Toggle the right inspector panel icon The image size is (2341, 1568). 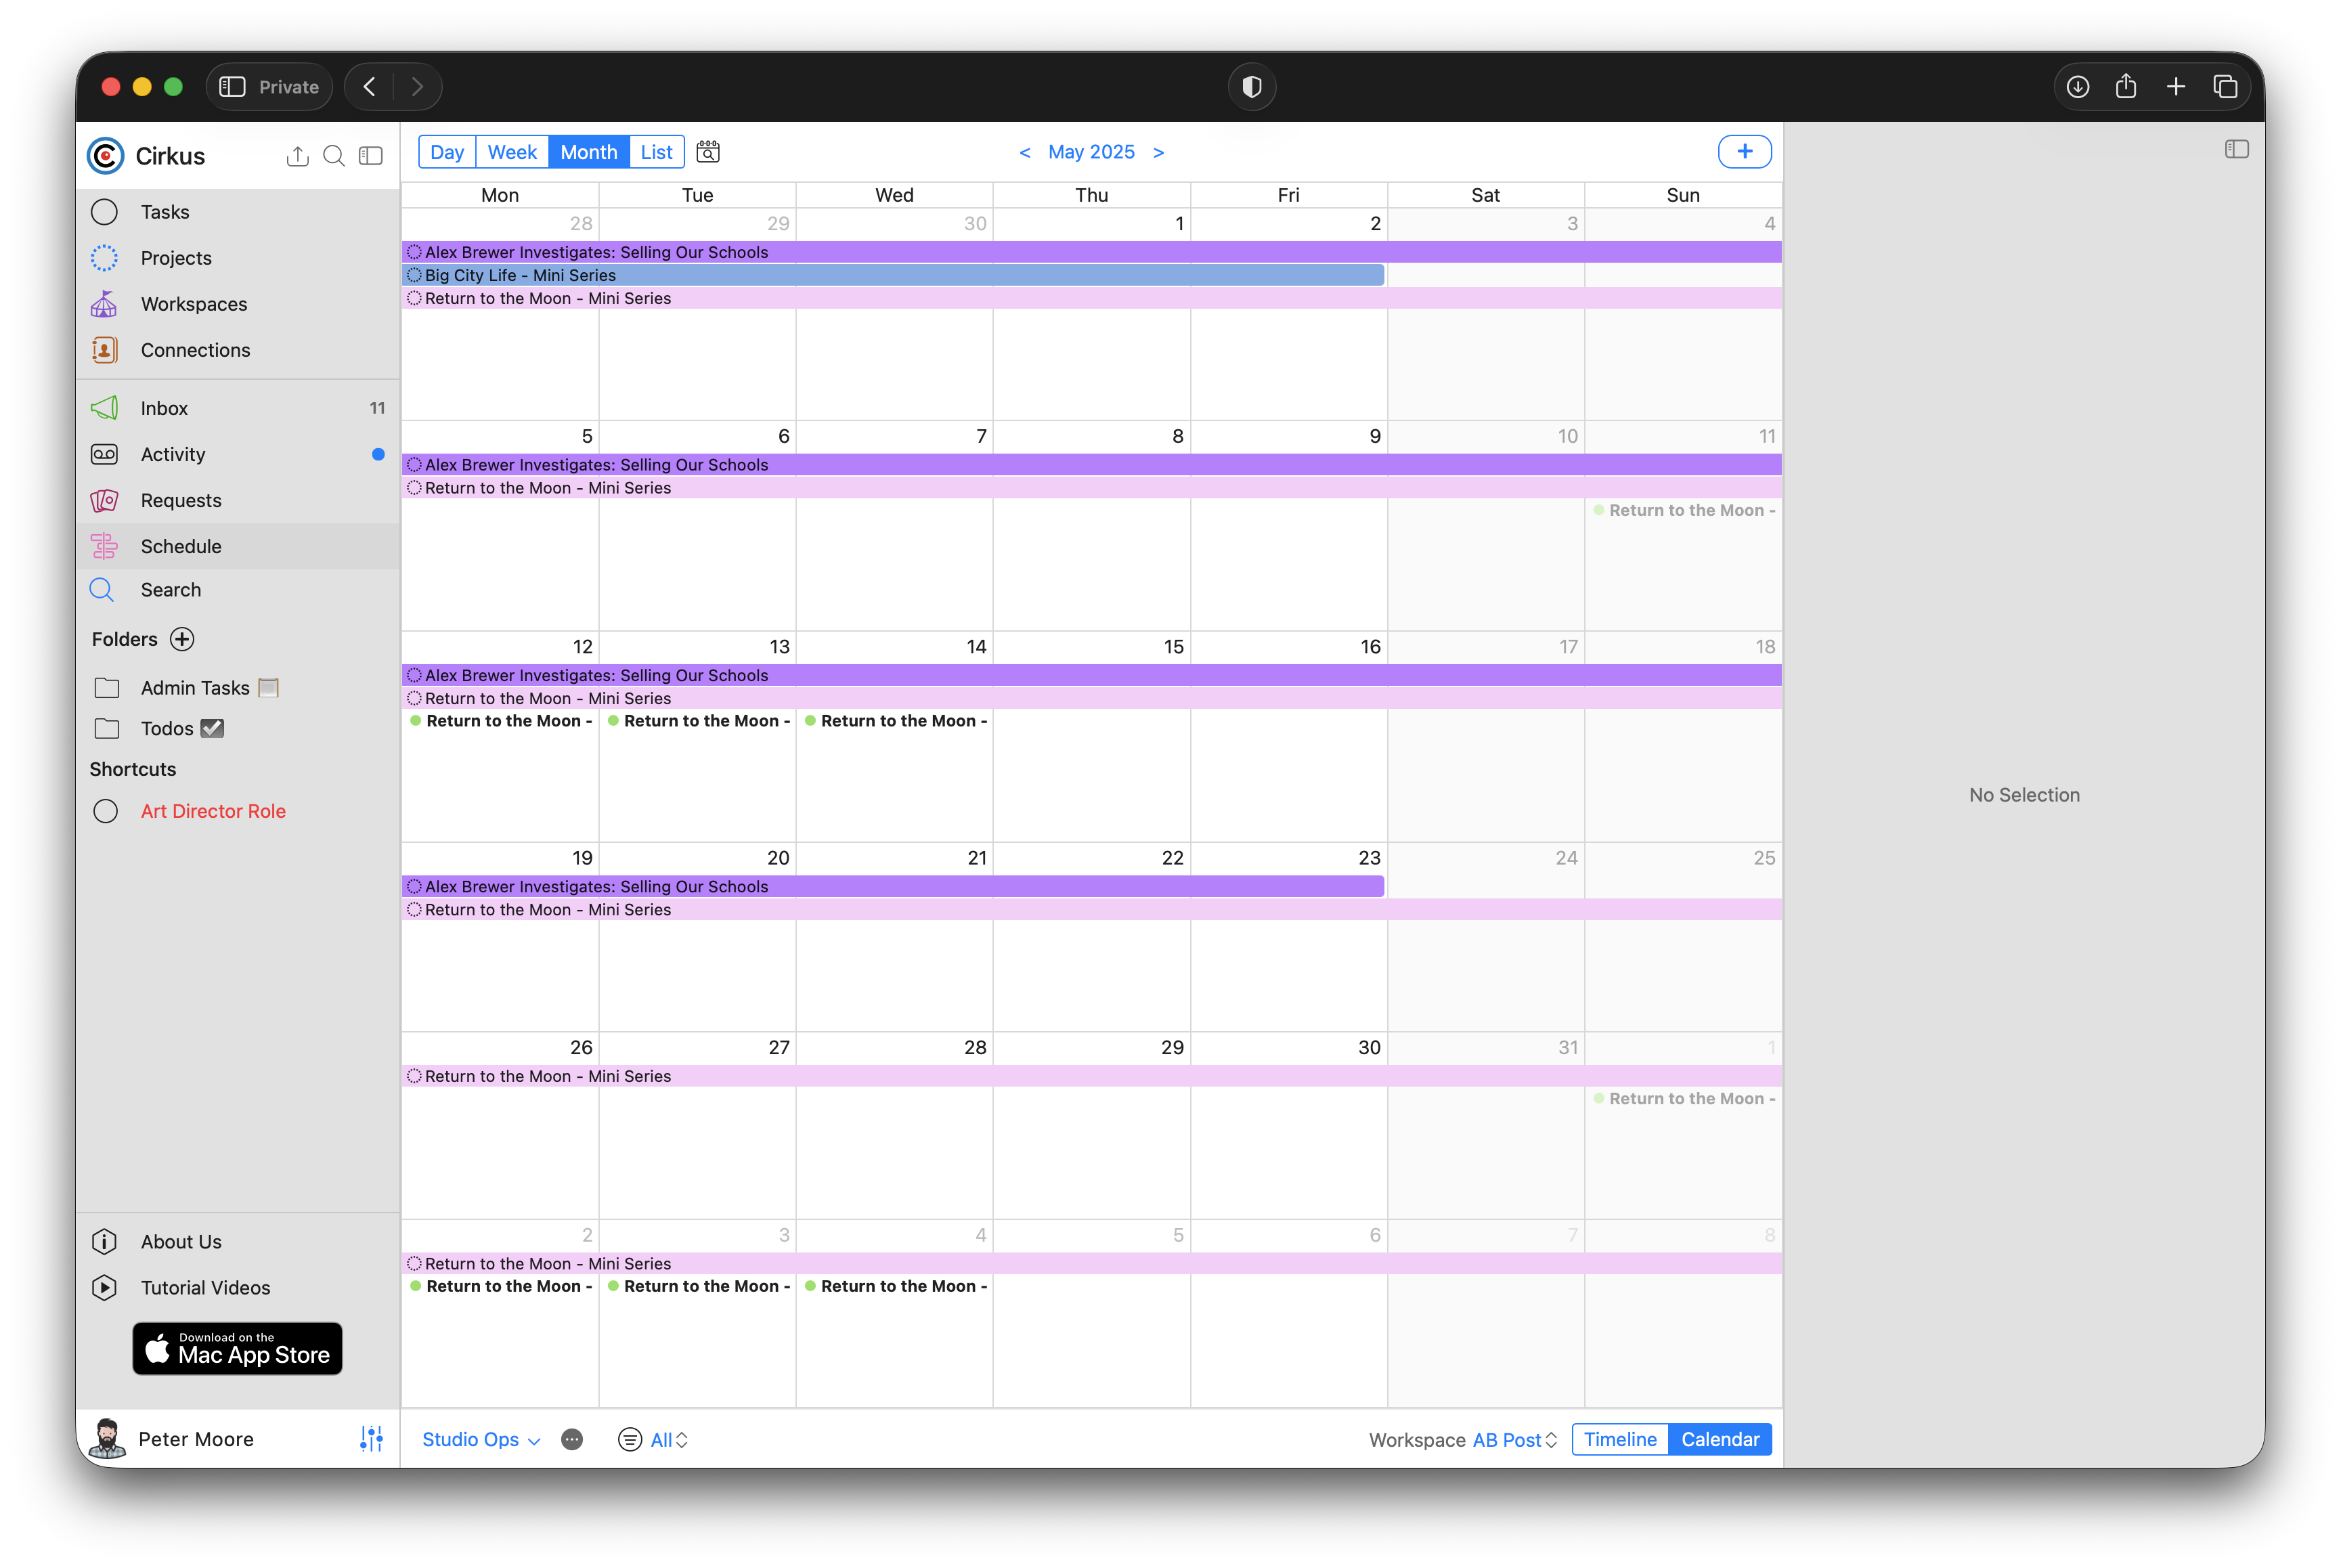pos(2236,149)
